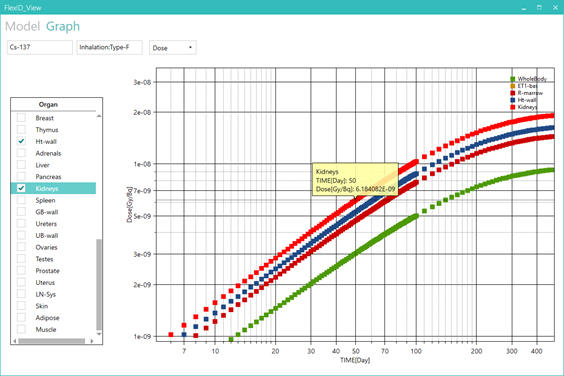
Task: Select the Muscle row in organ list
Action: tap(54, 329)
